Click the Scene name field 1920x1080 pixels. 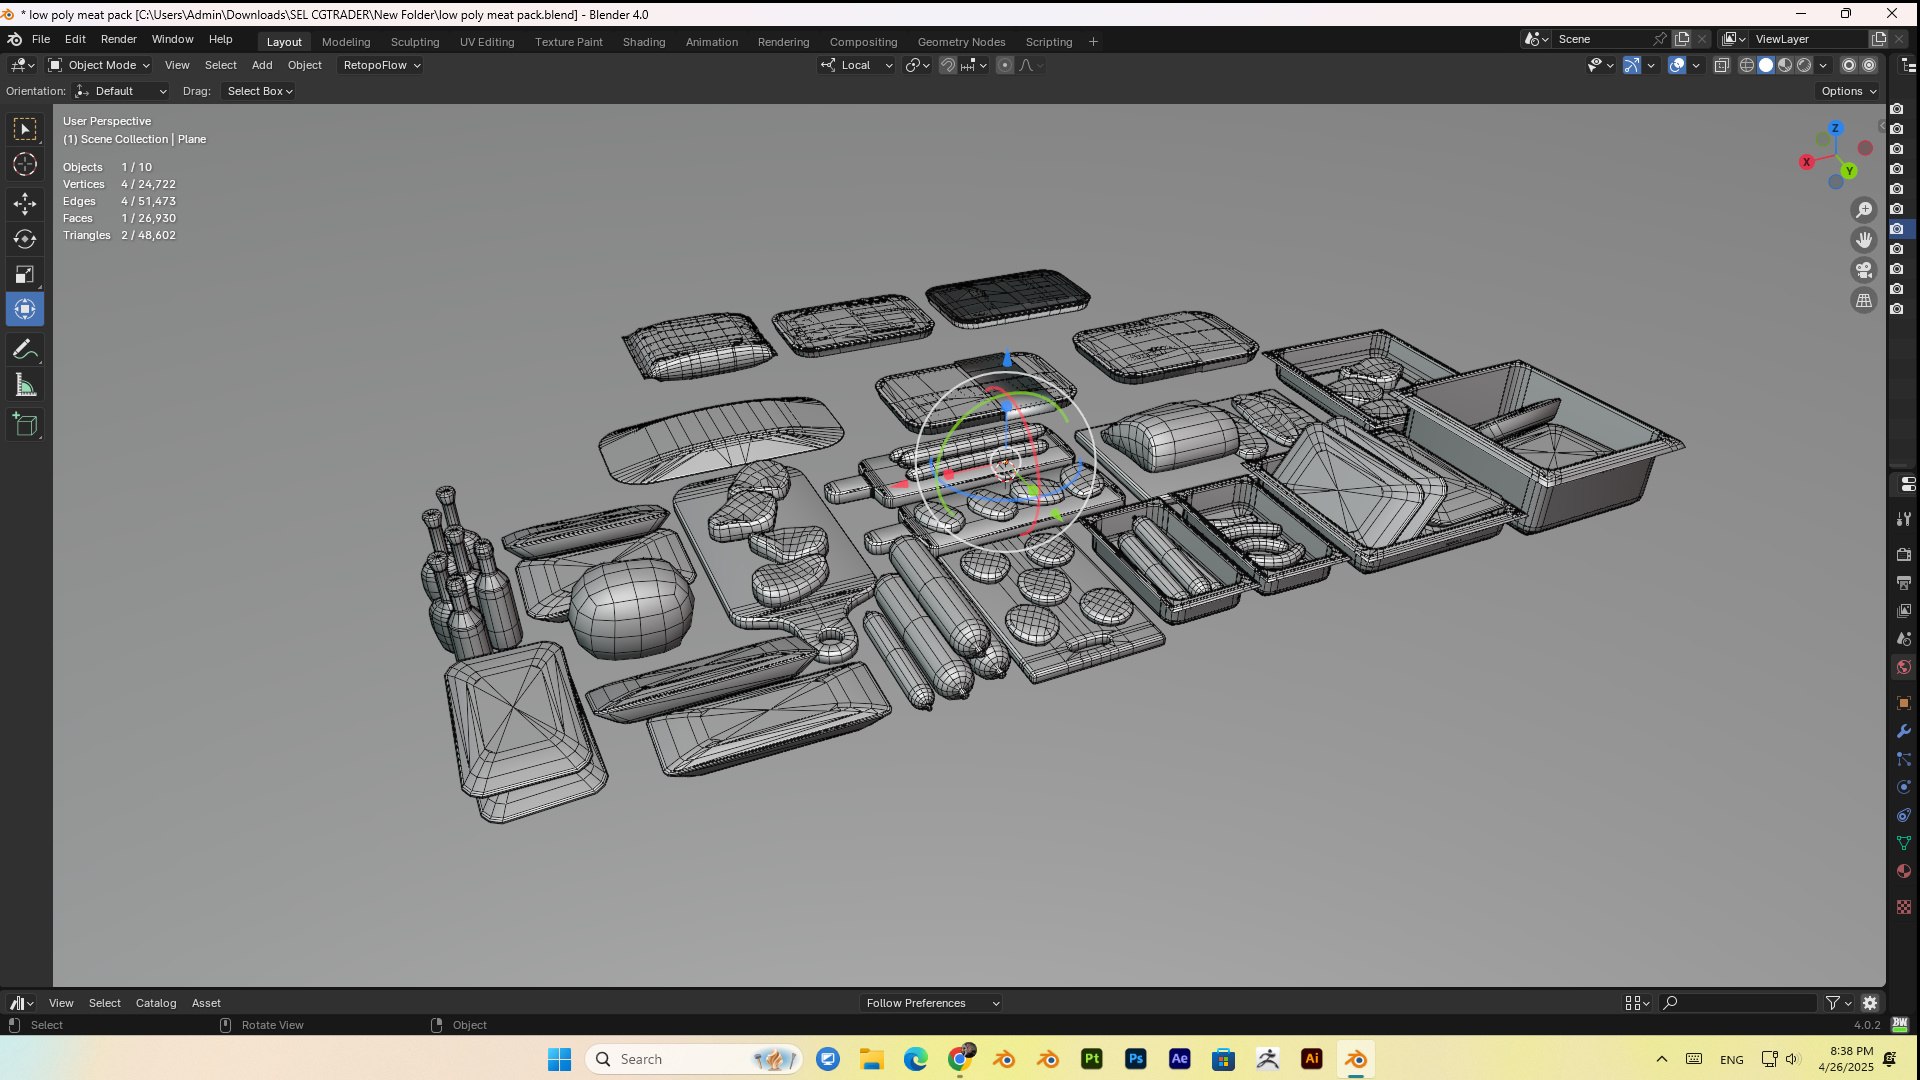1600,39
